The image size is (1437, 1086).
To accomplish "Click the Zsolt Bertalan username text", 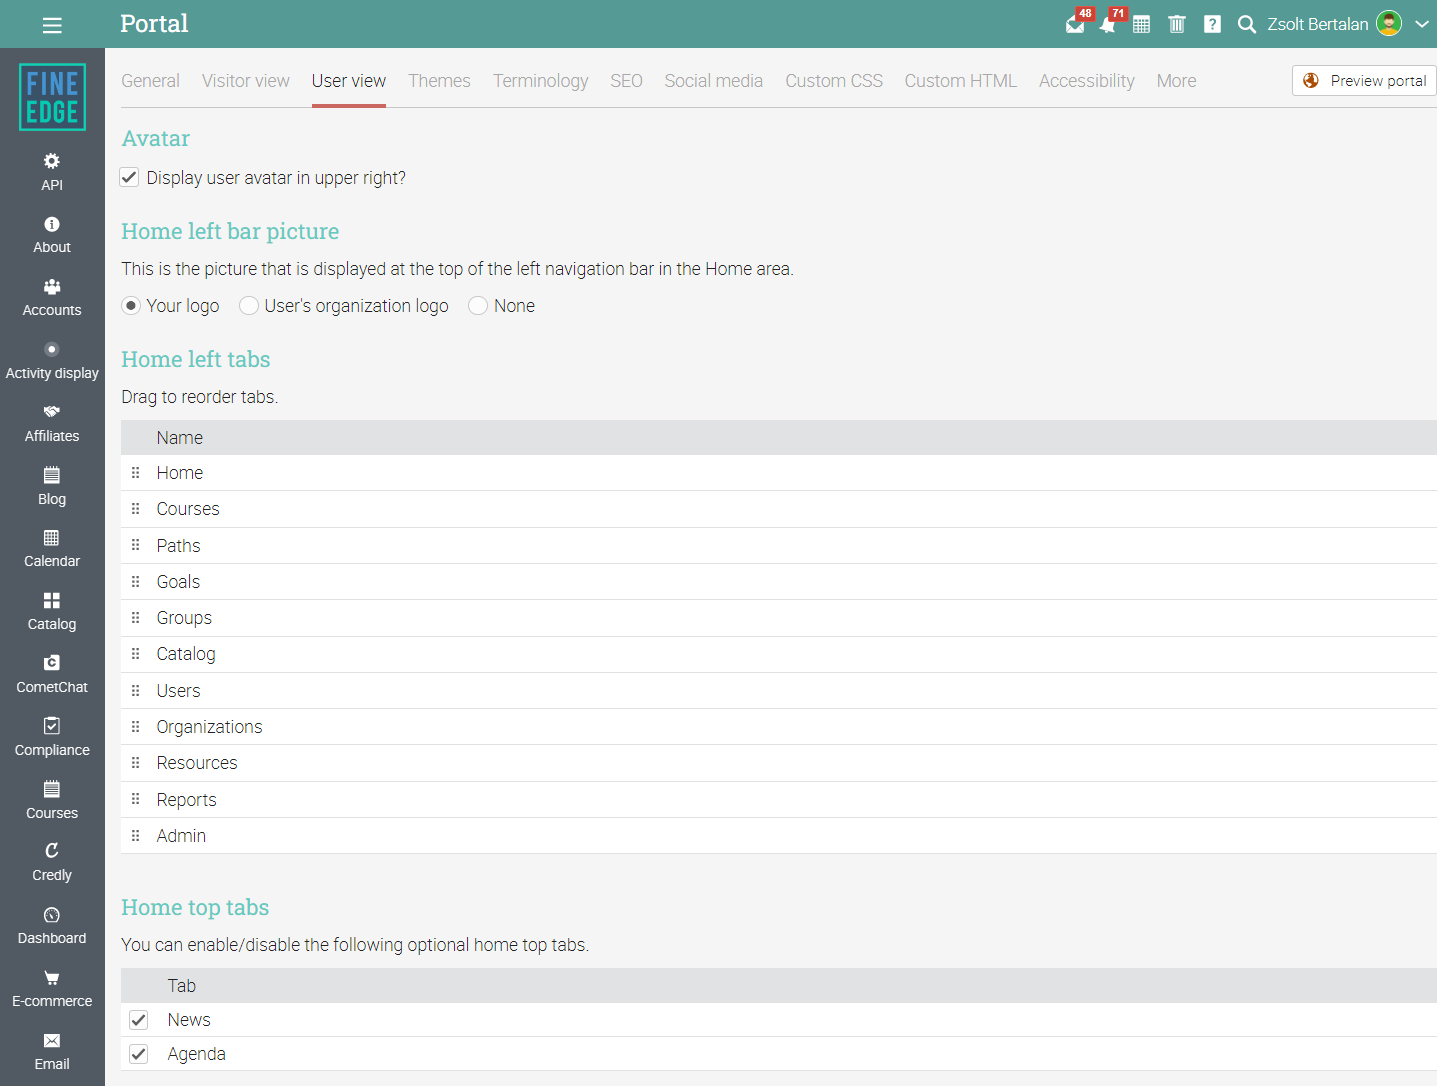I will point(1317,24).
